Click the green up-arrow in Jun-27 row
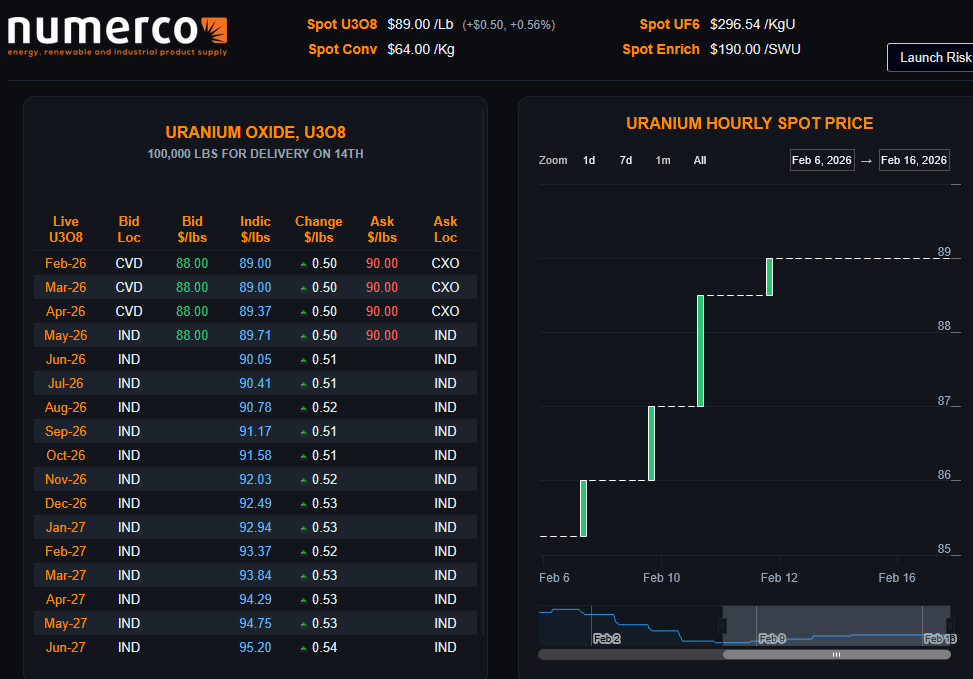 (303, 649)
